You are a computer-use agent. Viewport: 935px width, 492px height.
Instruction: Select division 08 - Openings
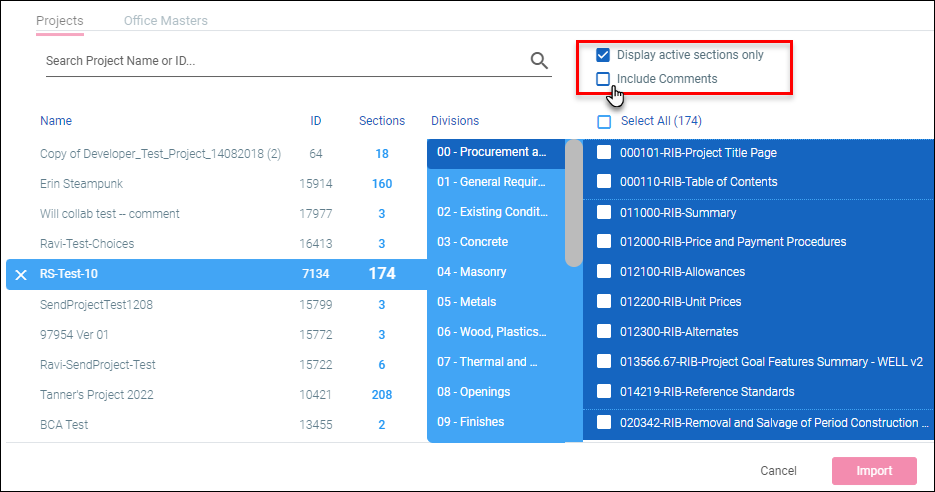point(496,392)
